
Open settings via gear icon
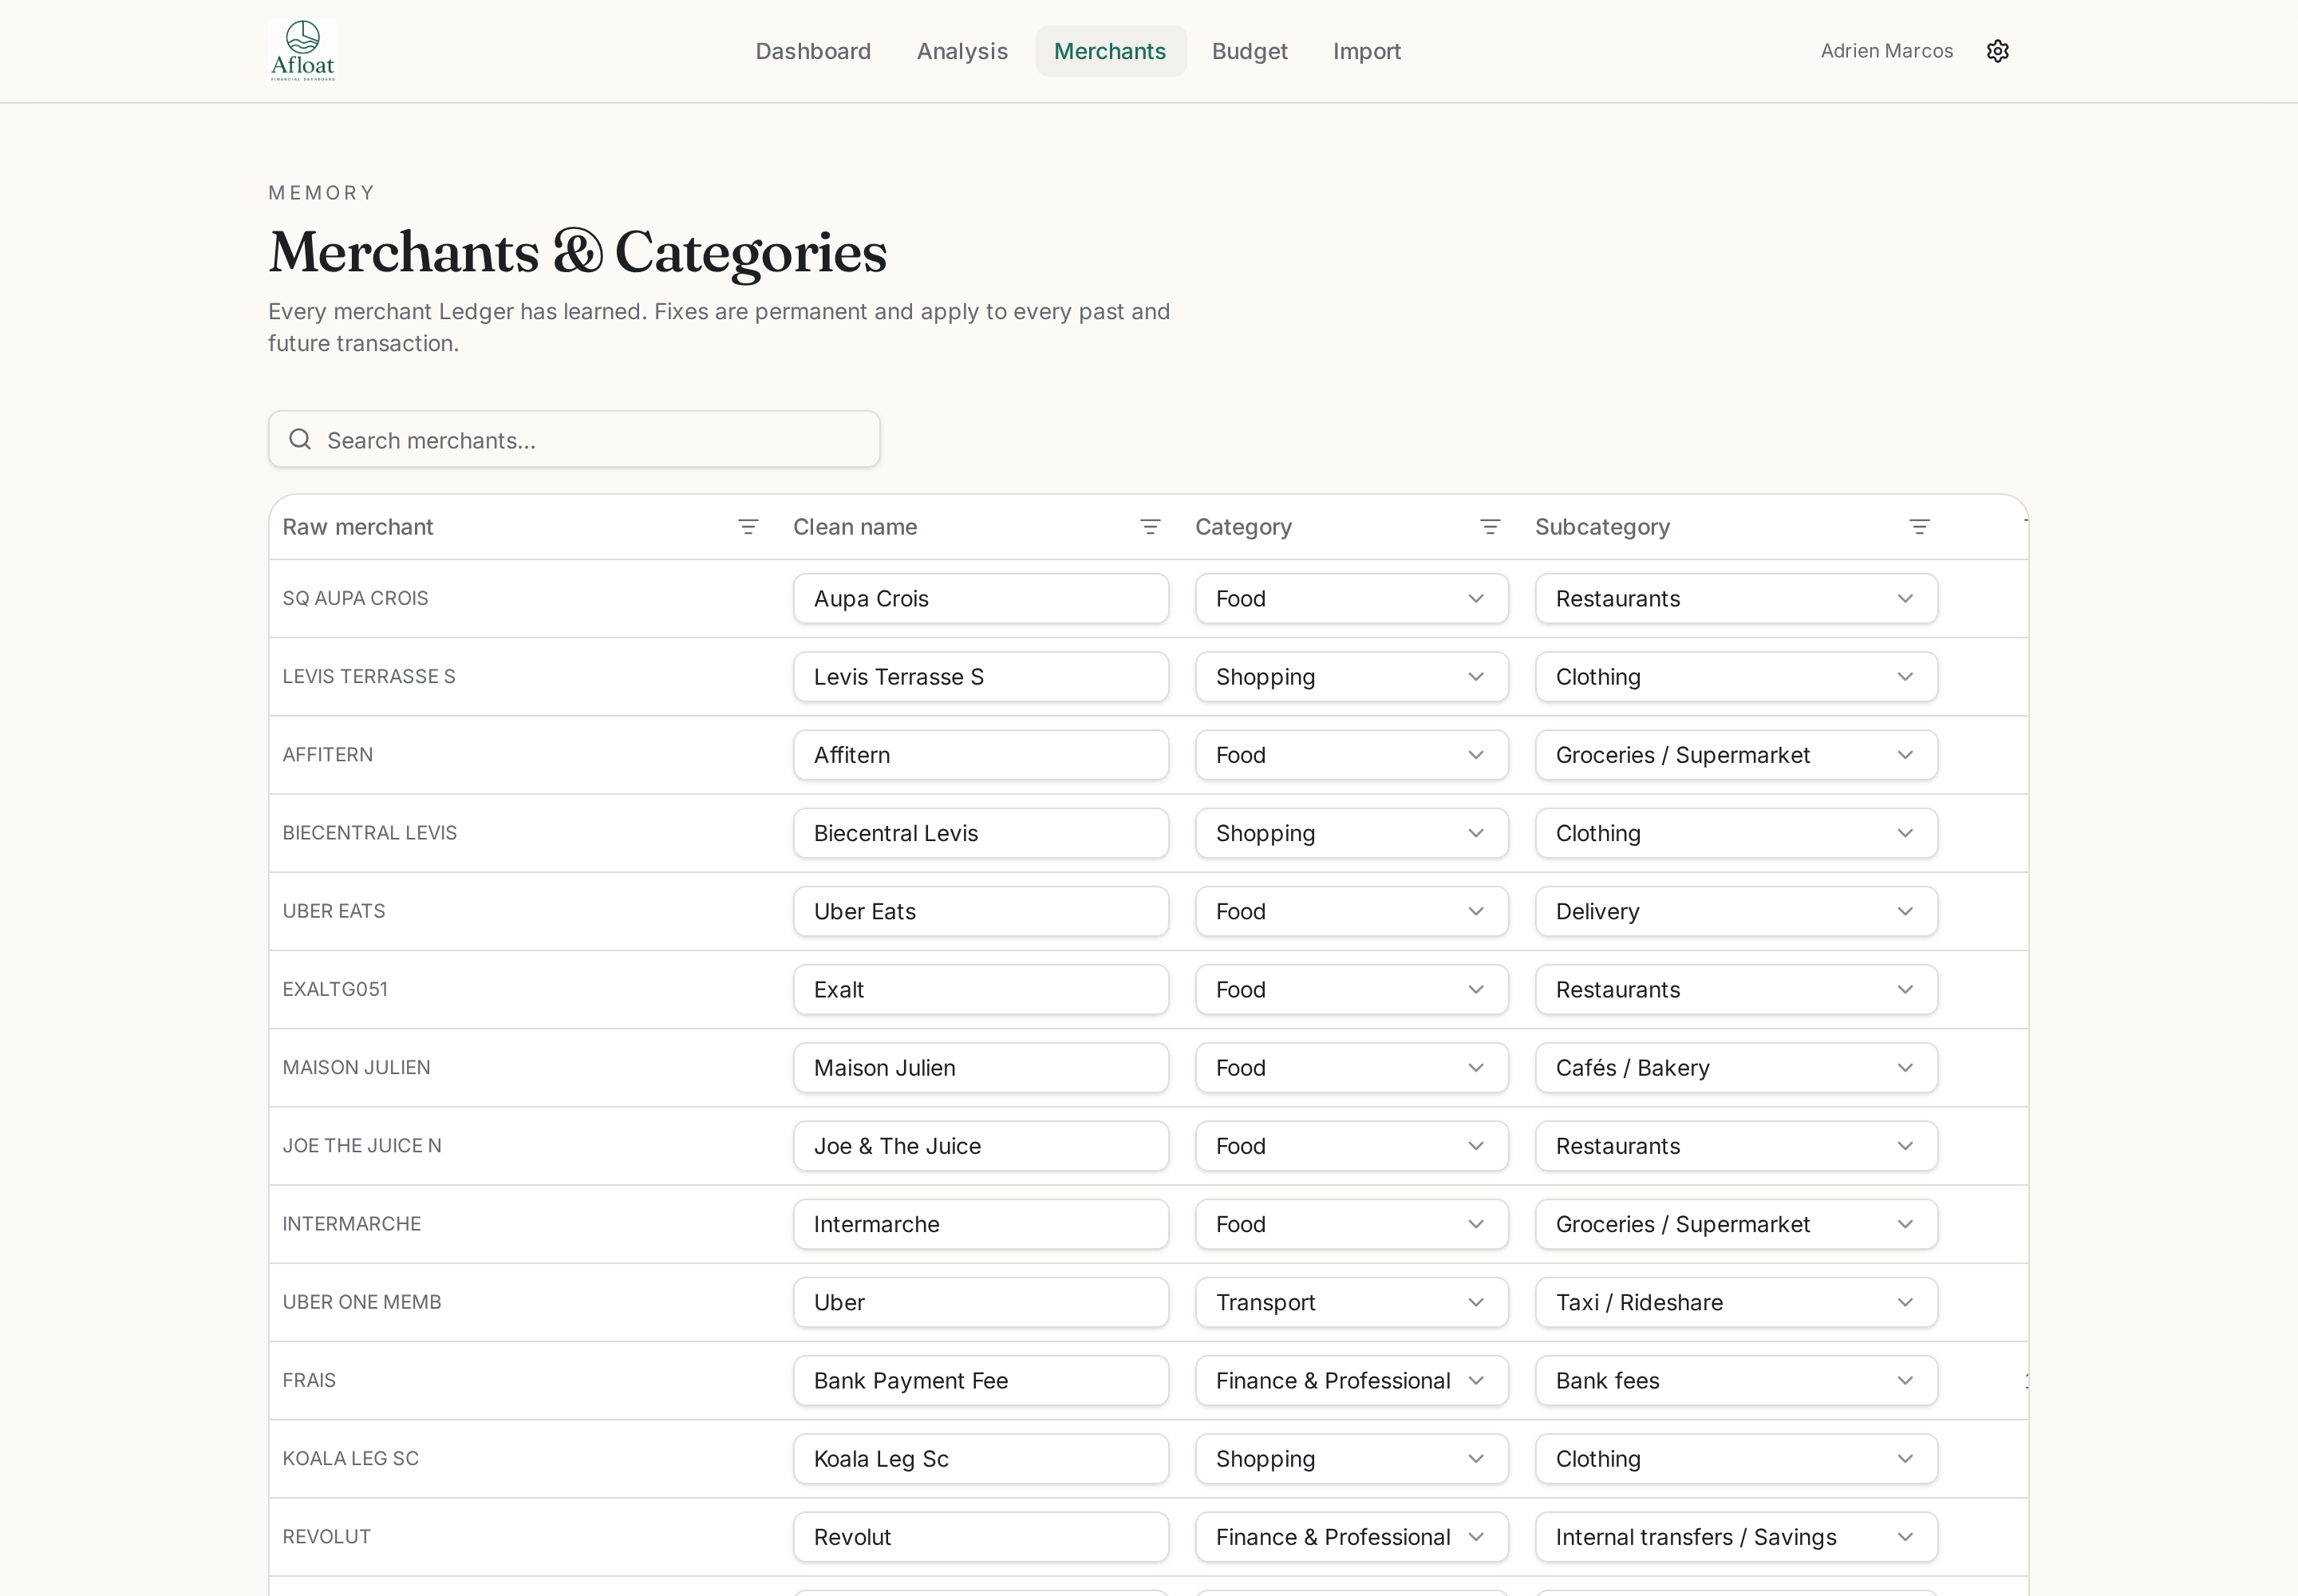1997,51
